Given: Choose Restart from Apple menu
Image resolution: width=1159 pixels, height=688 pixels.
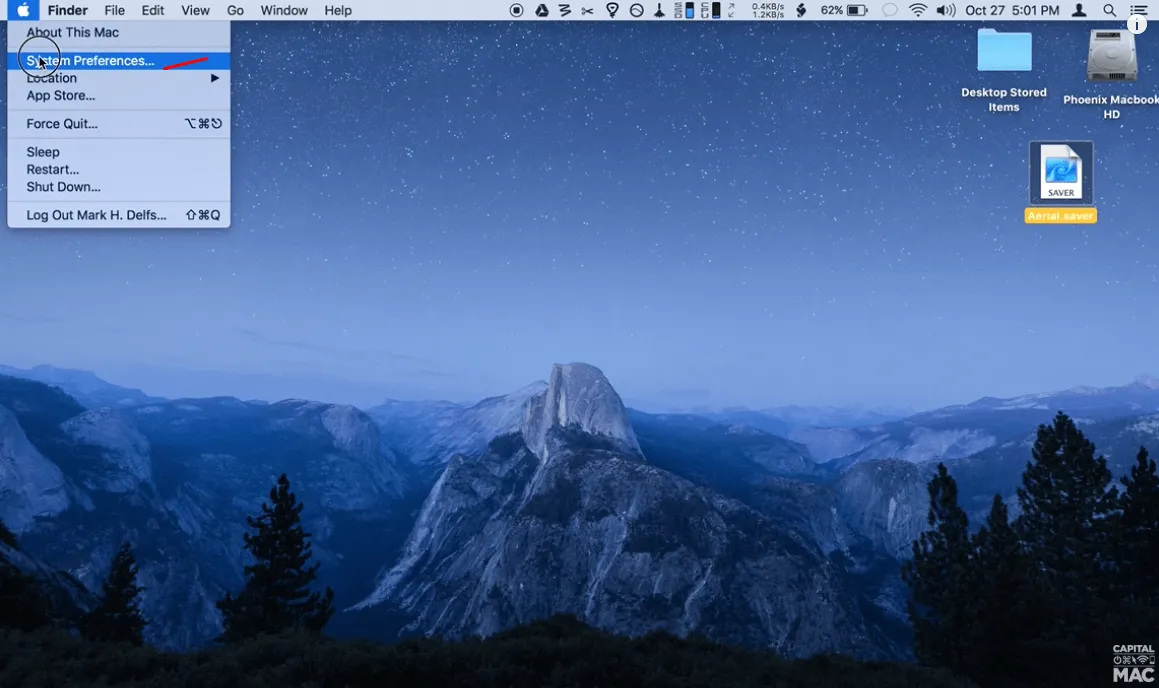Looking at the screenshot, I should point(118,169).
